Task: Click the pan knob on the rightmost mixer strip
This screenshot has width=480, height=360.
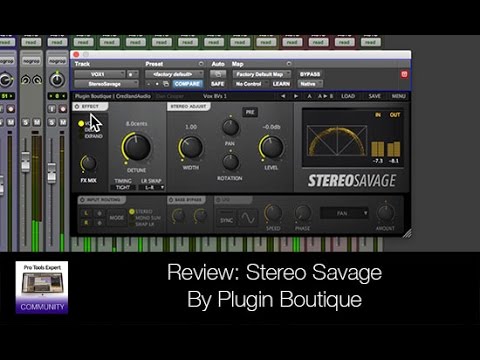Action: tap(57, 80)
